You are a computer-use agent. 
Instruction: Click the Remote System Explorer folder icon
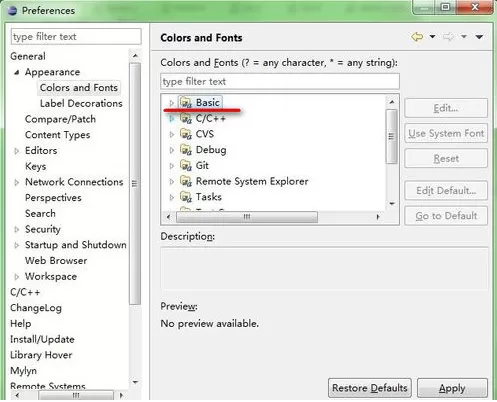186,181
